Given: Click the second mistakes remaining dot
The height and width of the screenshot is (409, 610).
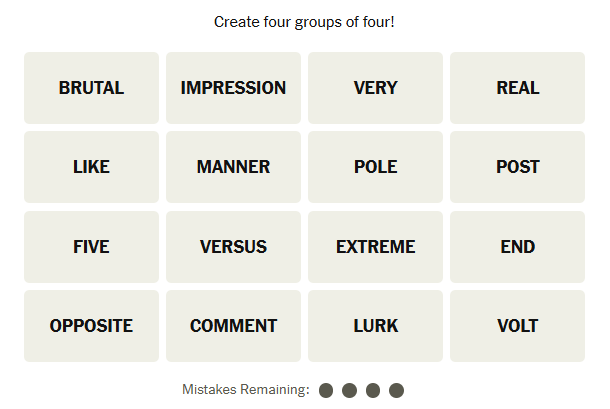Looking at the screenshot, I should [x=349, y=390].
